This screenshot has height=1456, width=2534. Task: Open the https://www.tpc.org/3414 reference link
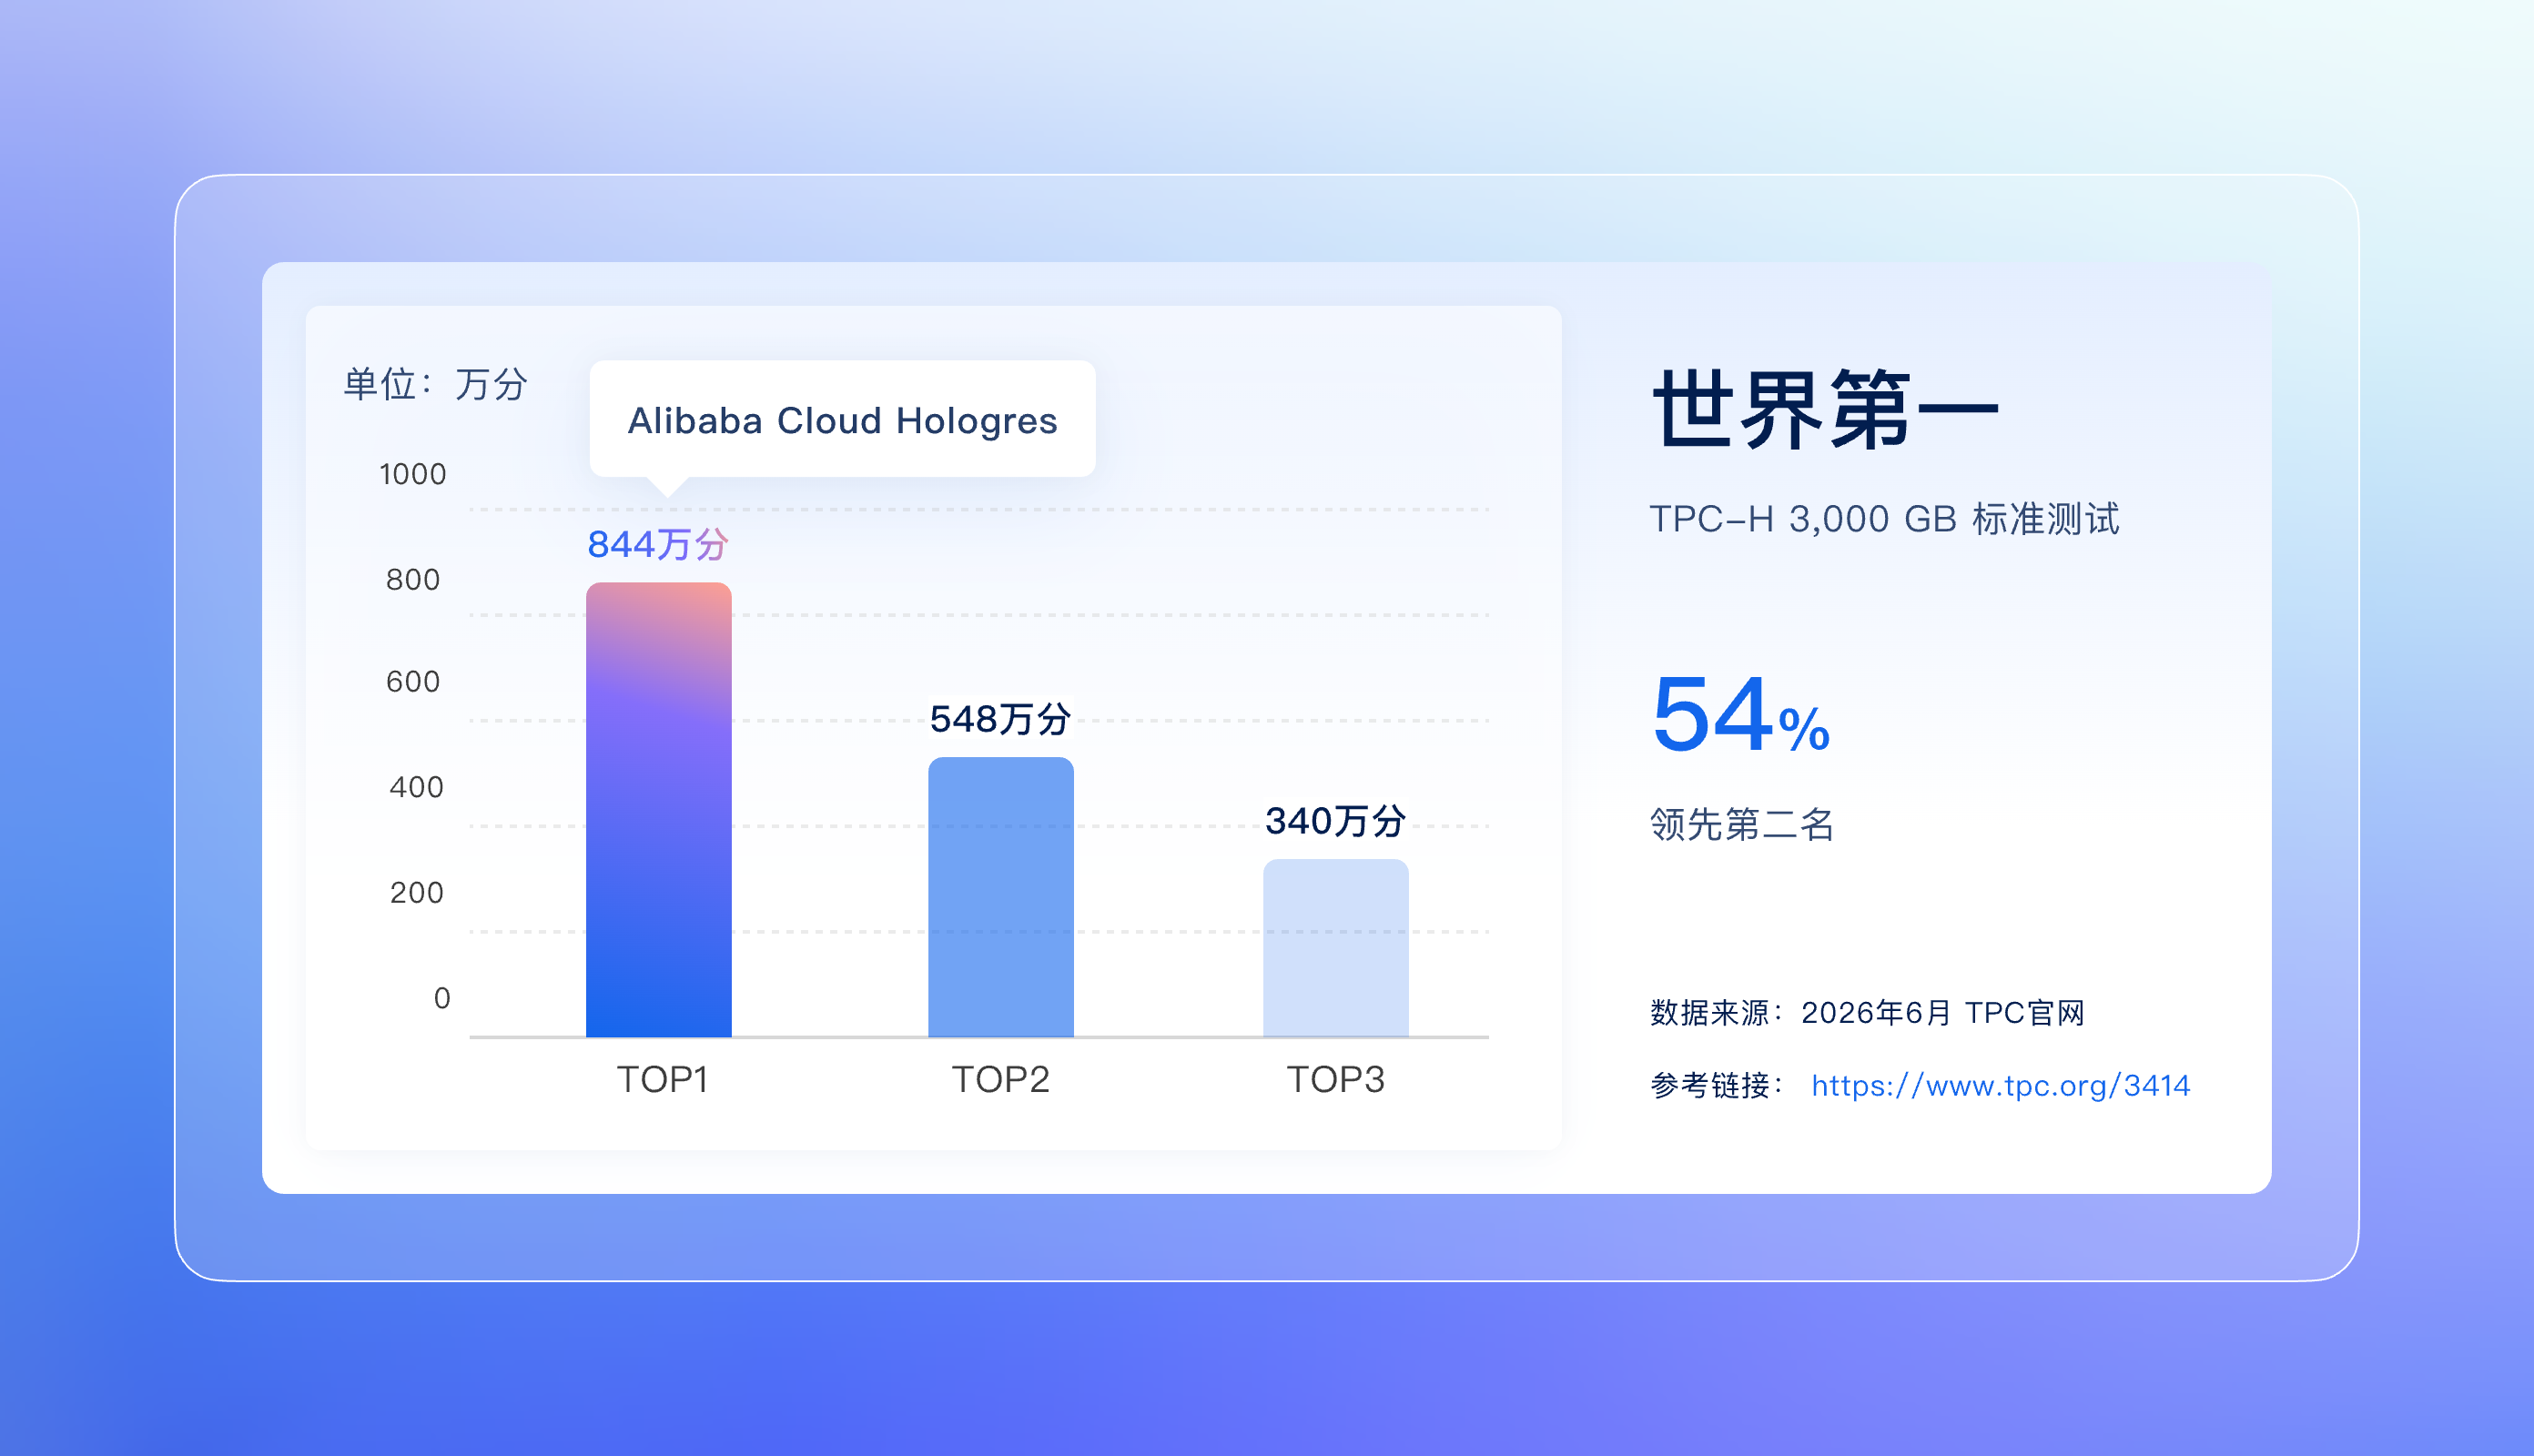point(2000,1085)
